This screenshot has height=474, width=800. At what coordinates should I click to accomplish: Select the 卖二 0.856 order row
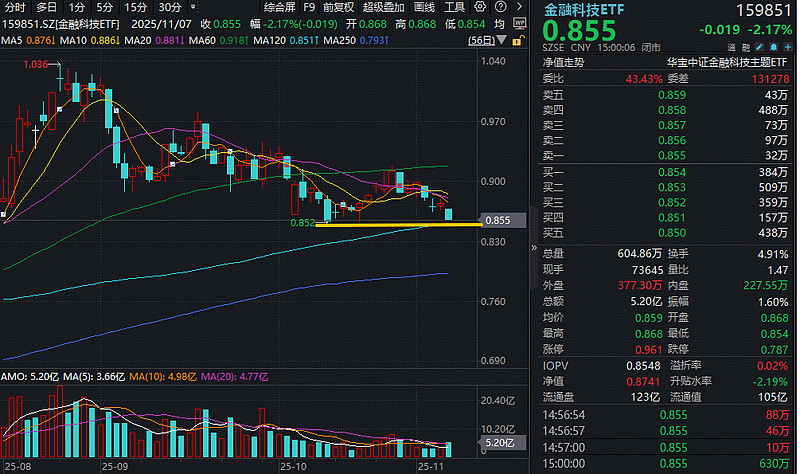pyautogui.click(x=665, y=140)
